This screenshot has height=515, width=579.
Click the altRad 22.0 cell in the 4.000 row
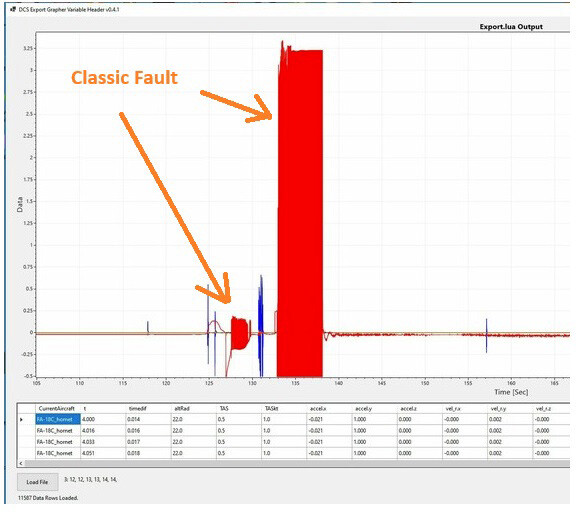pos(193,419)
